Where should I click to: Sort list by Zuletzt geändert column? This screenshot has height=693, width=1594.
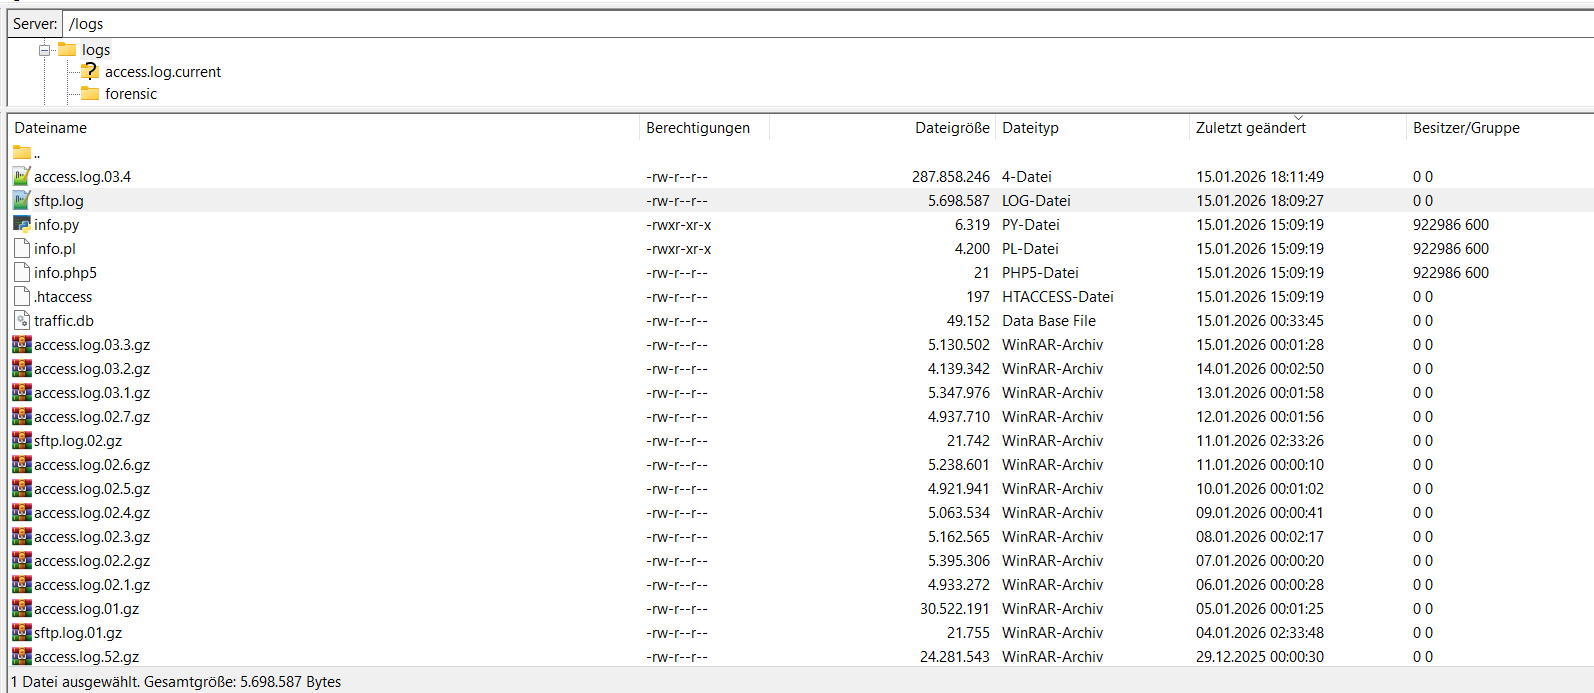tap(1250, 128)
